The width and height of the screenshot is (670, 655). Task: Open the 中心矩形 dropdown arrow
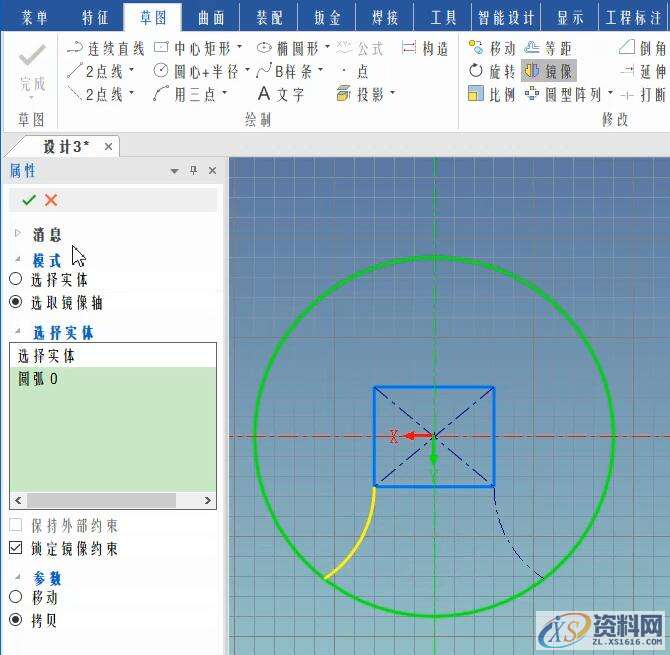[x=239, y=46]
